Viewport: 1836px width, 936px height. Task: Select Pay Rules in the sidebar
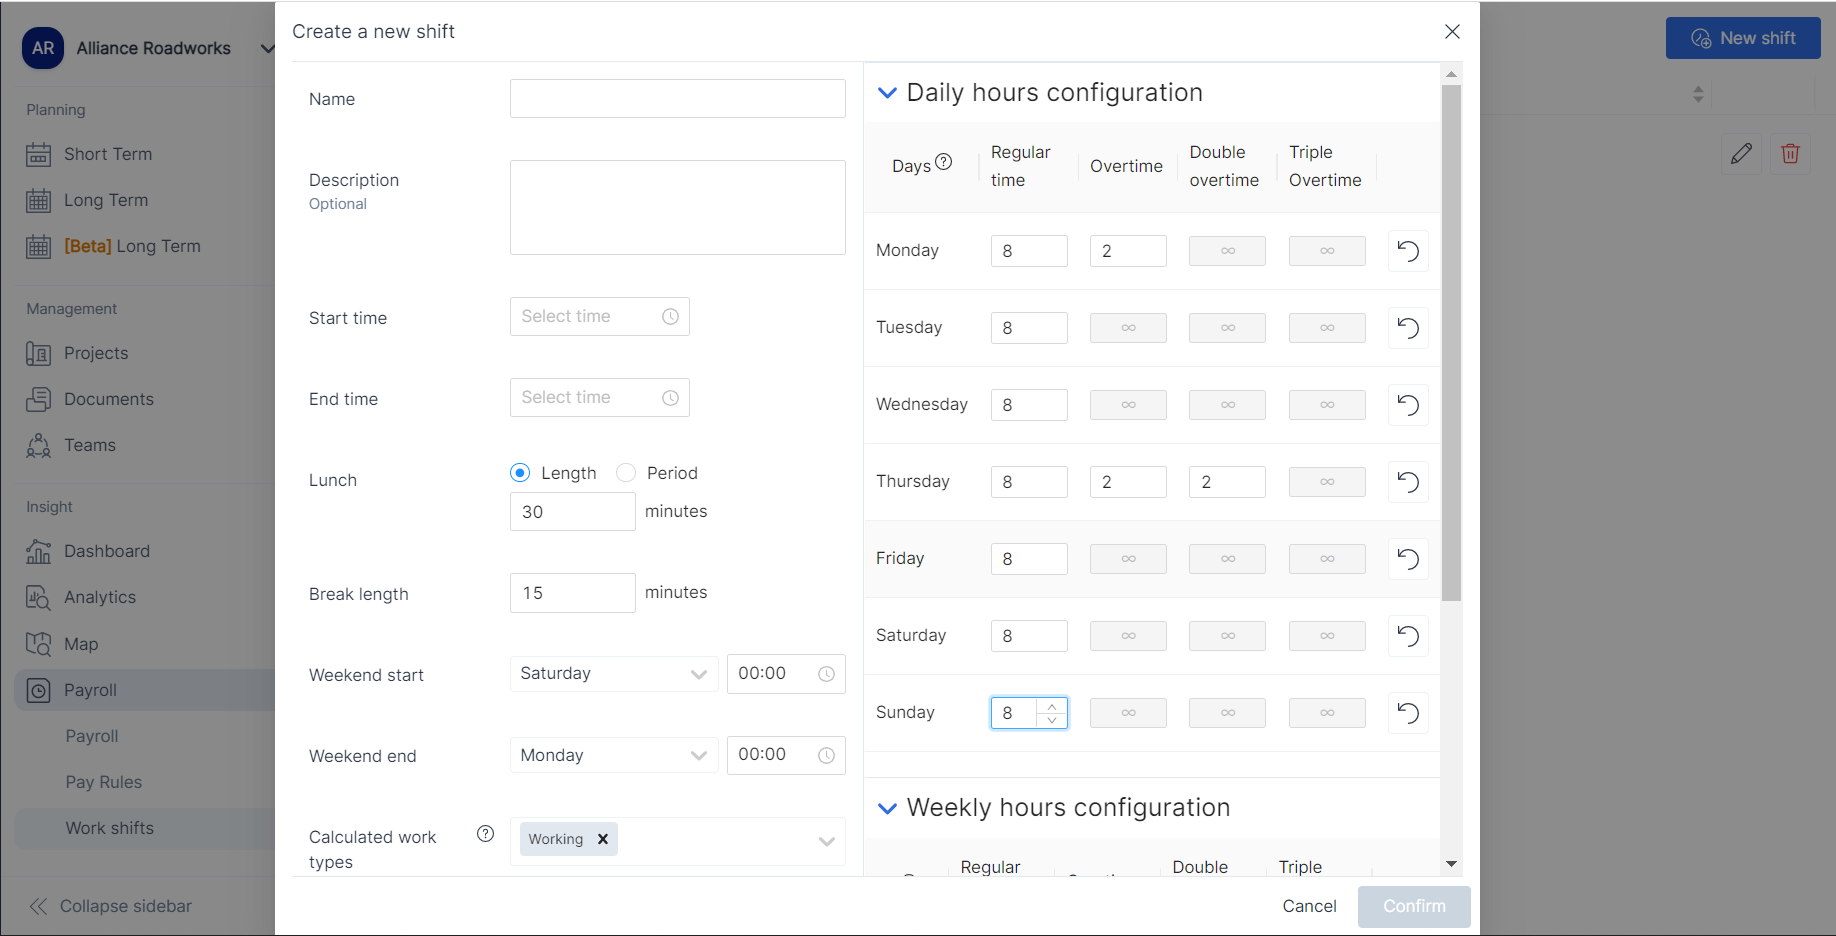tap(103, 782)
